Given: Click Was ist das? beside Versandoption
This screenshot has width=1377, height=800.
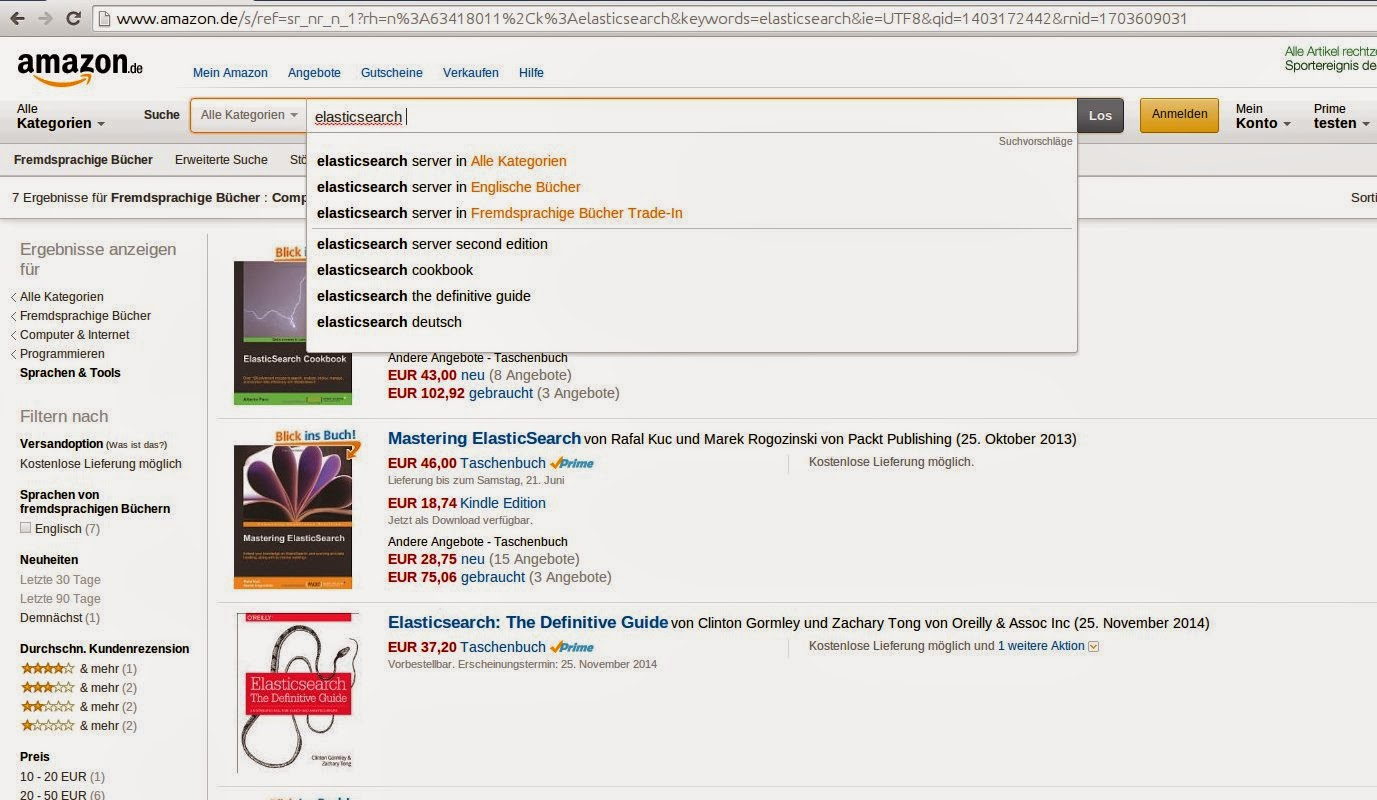Looking at the screenshot, I should (137, 445).
